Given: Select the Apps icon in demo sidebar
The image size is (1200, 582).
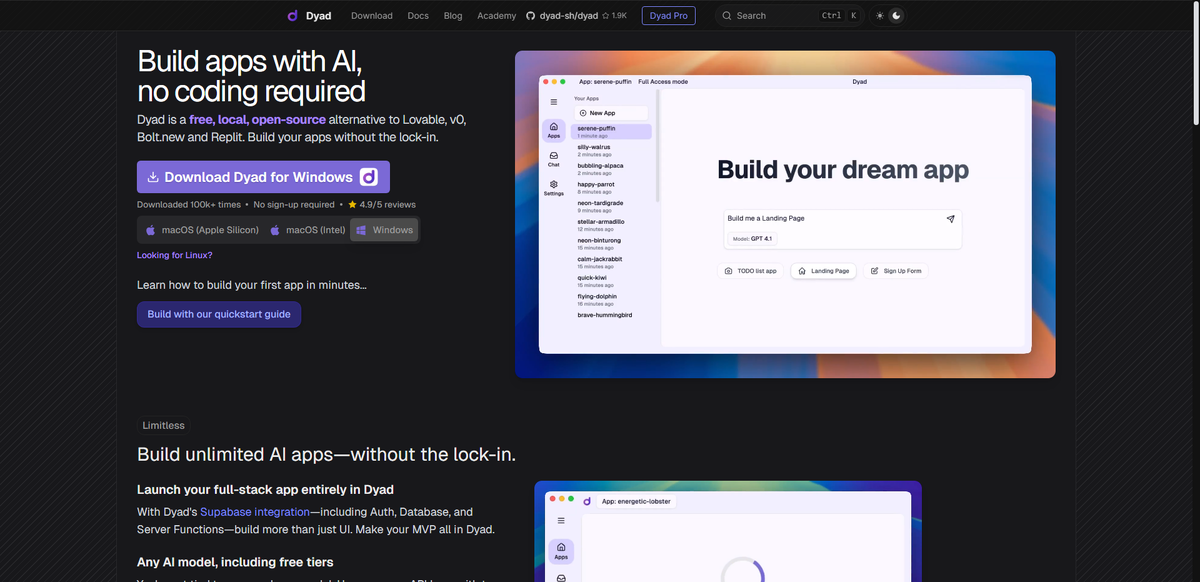Looking at the screenshot, I should click(x=553, y=130).
